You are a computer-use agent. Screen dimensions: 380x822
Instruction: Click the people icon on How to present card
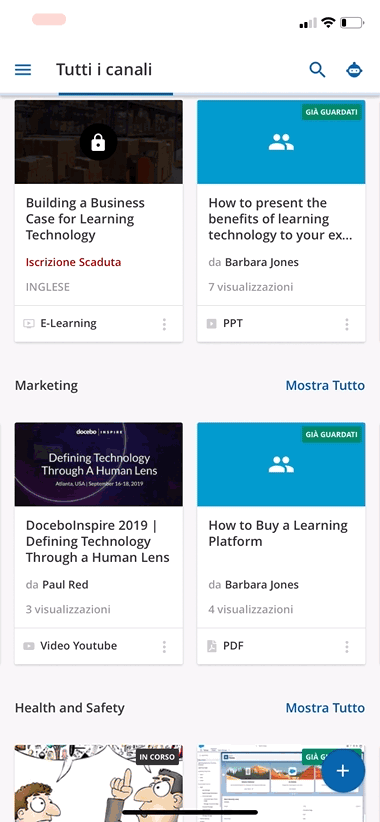tap(281, 142)
